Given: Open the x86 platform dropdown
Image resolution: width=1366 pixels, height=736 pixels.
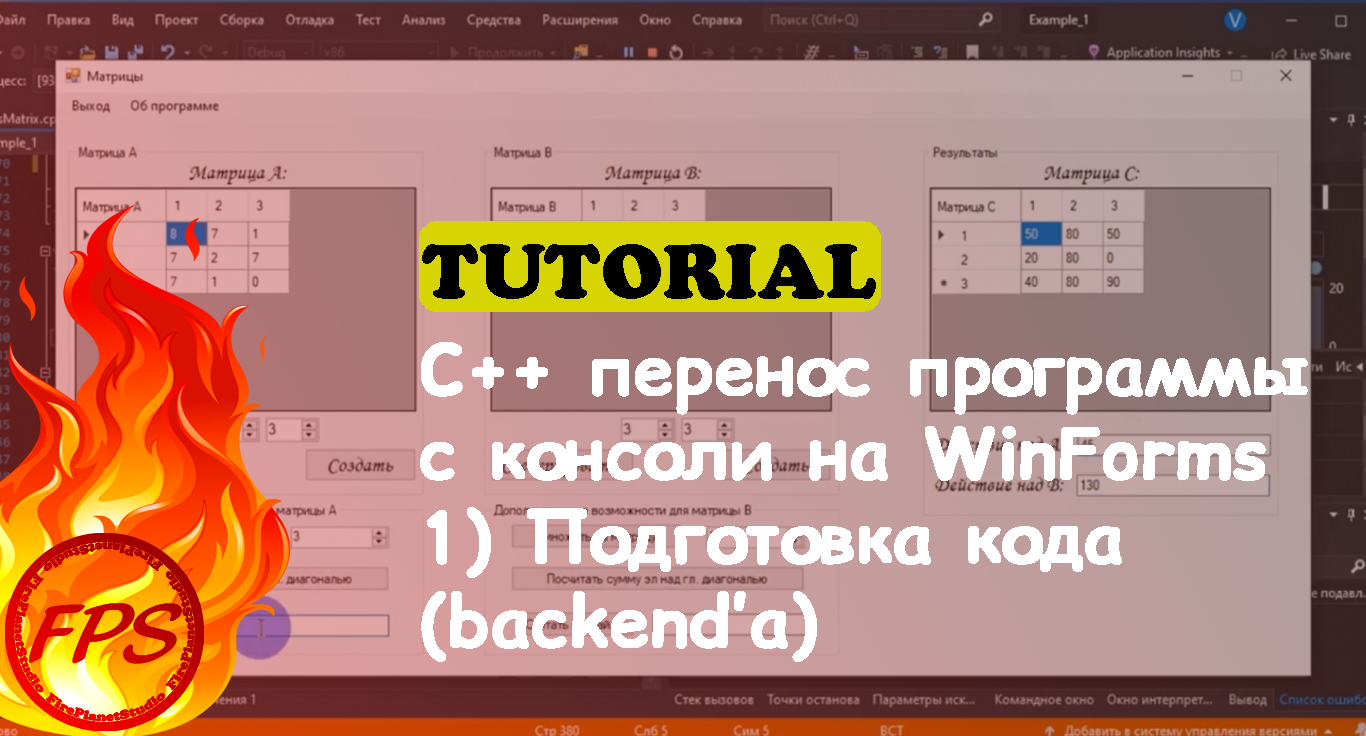Looking at the screenshot, I should pos(378,53).
